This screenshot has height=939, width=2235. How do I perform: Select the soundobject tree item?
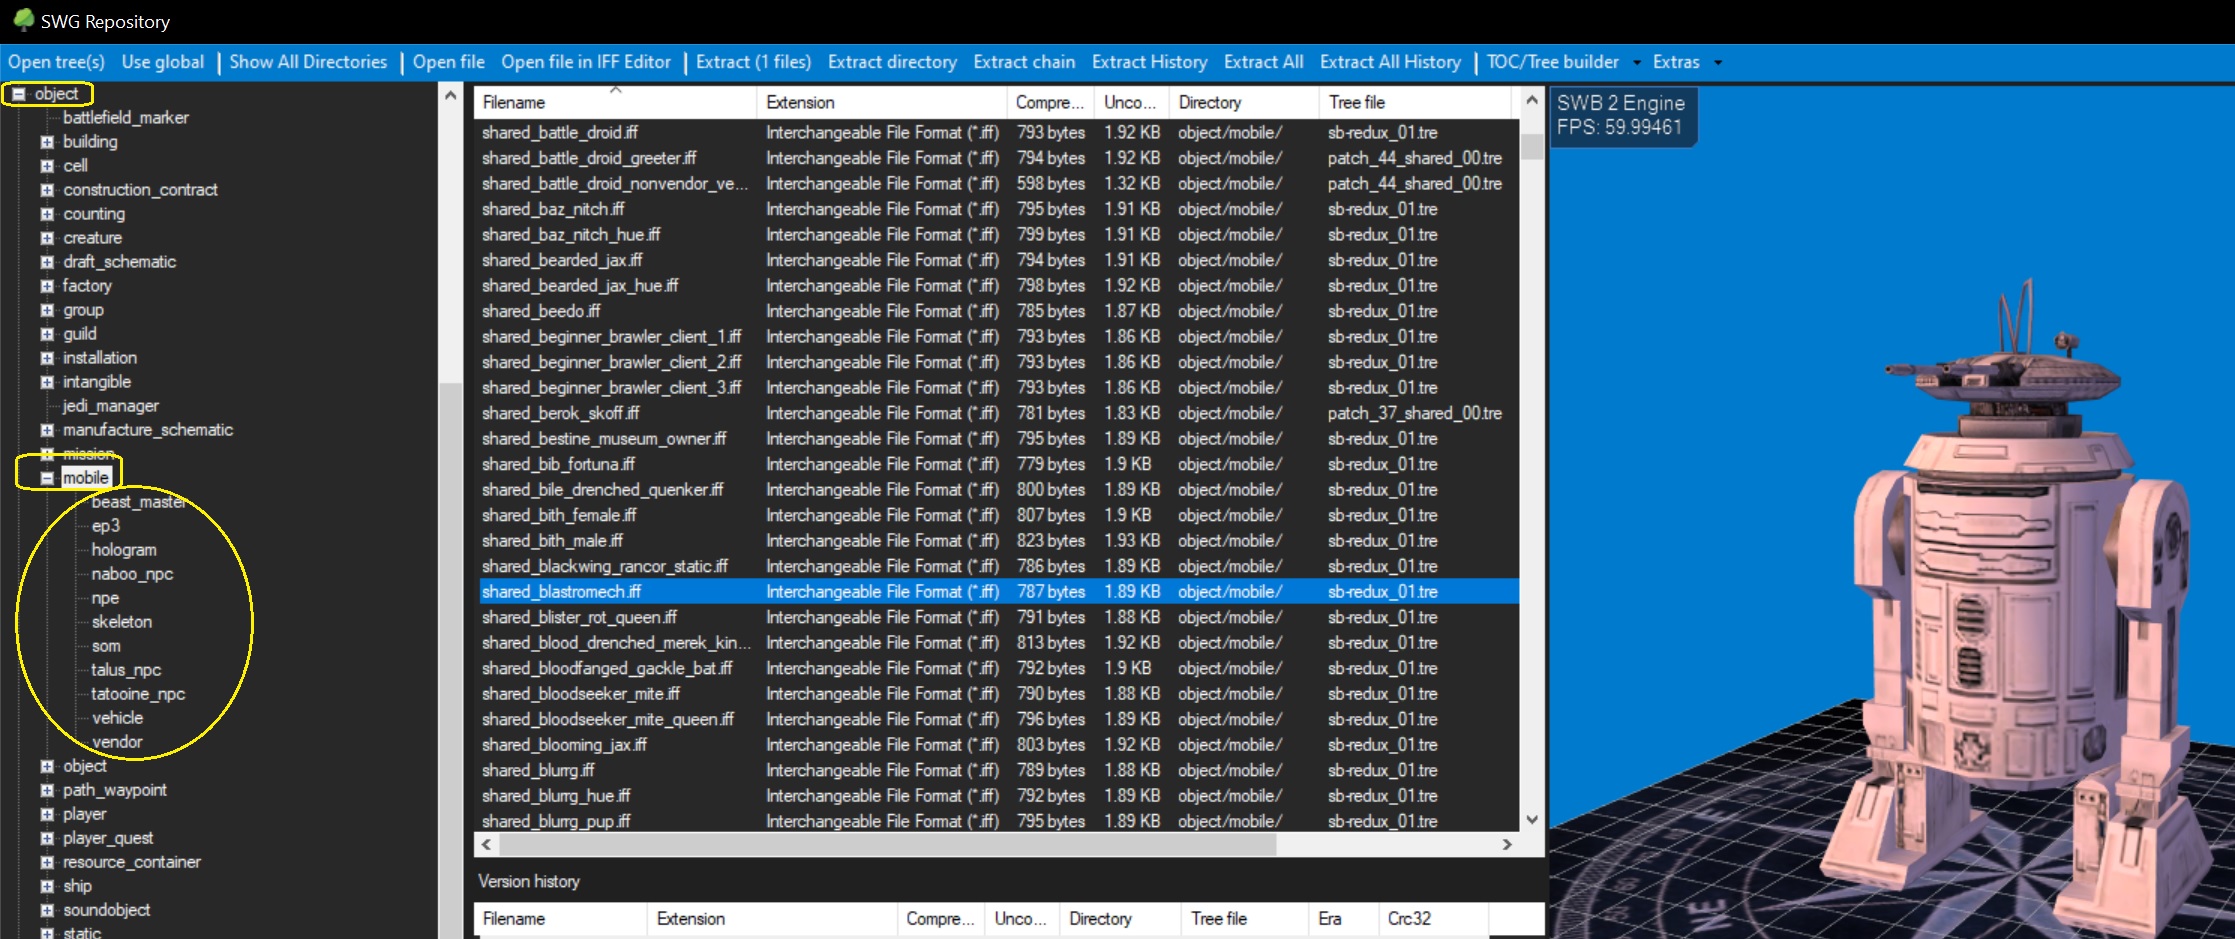click(106, 910)
